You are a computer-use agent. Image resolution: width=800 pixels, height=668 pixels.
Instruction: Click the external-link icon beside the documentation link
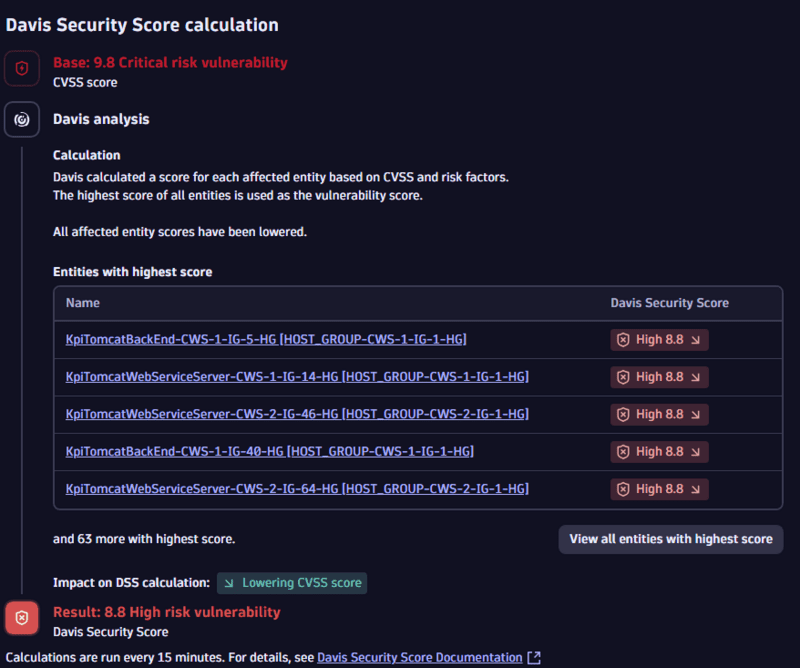click(x=533, y=657)
